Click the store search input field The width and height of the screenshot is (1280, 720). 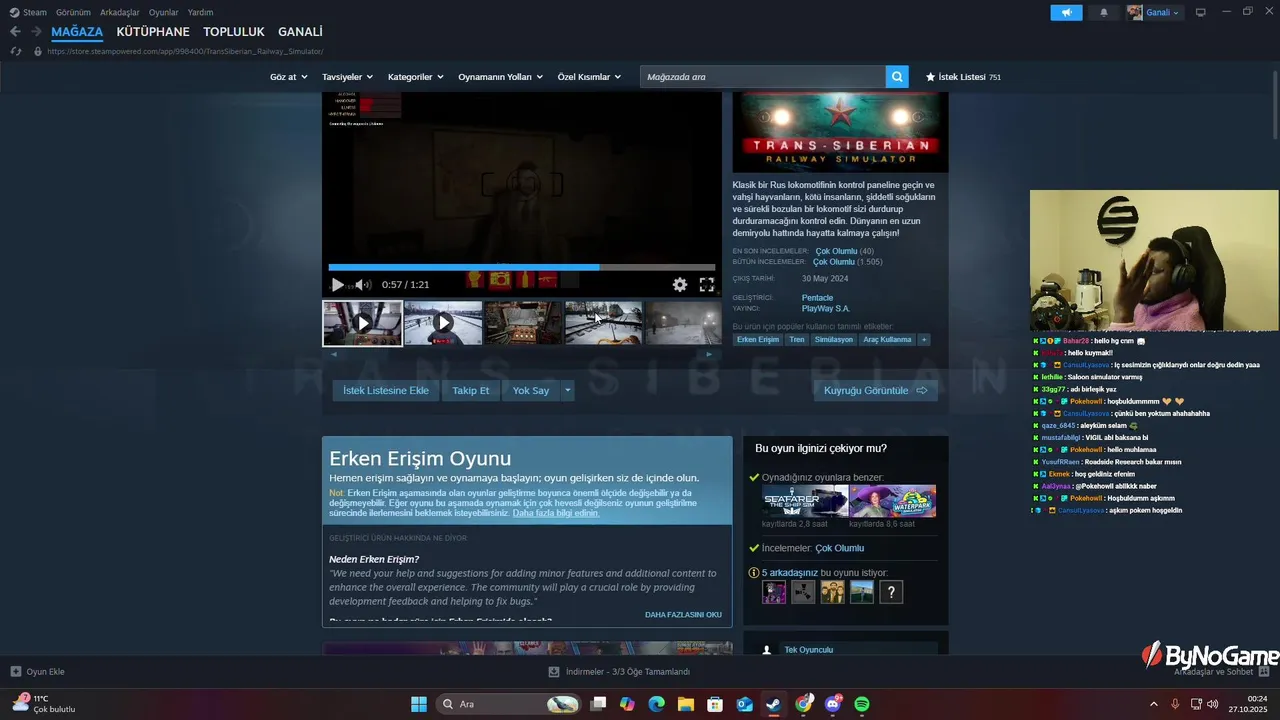pos(763,76)
